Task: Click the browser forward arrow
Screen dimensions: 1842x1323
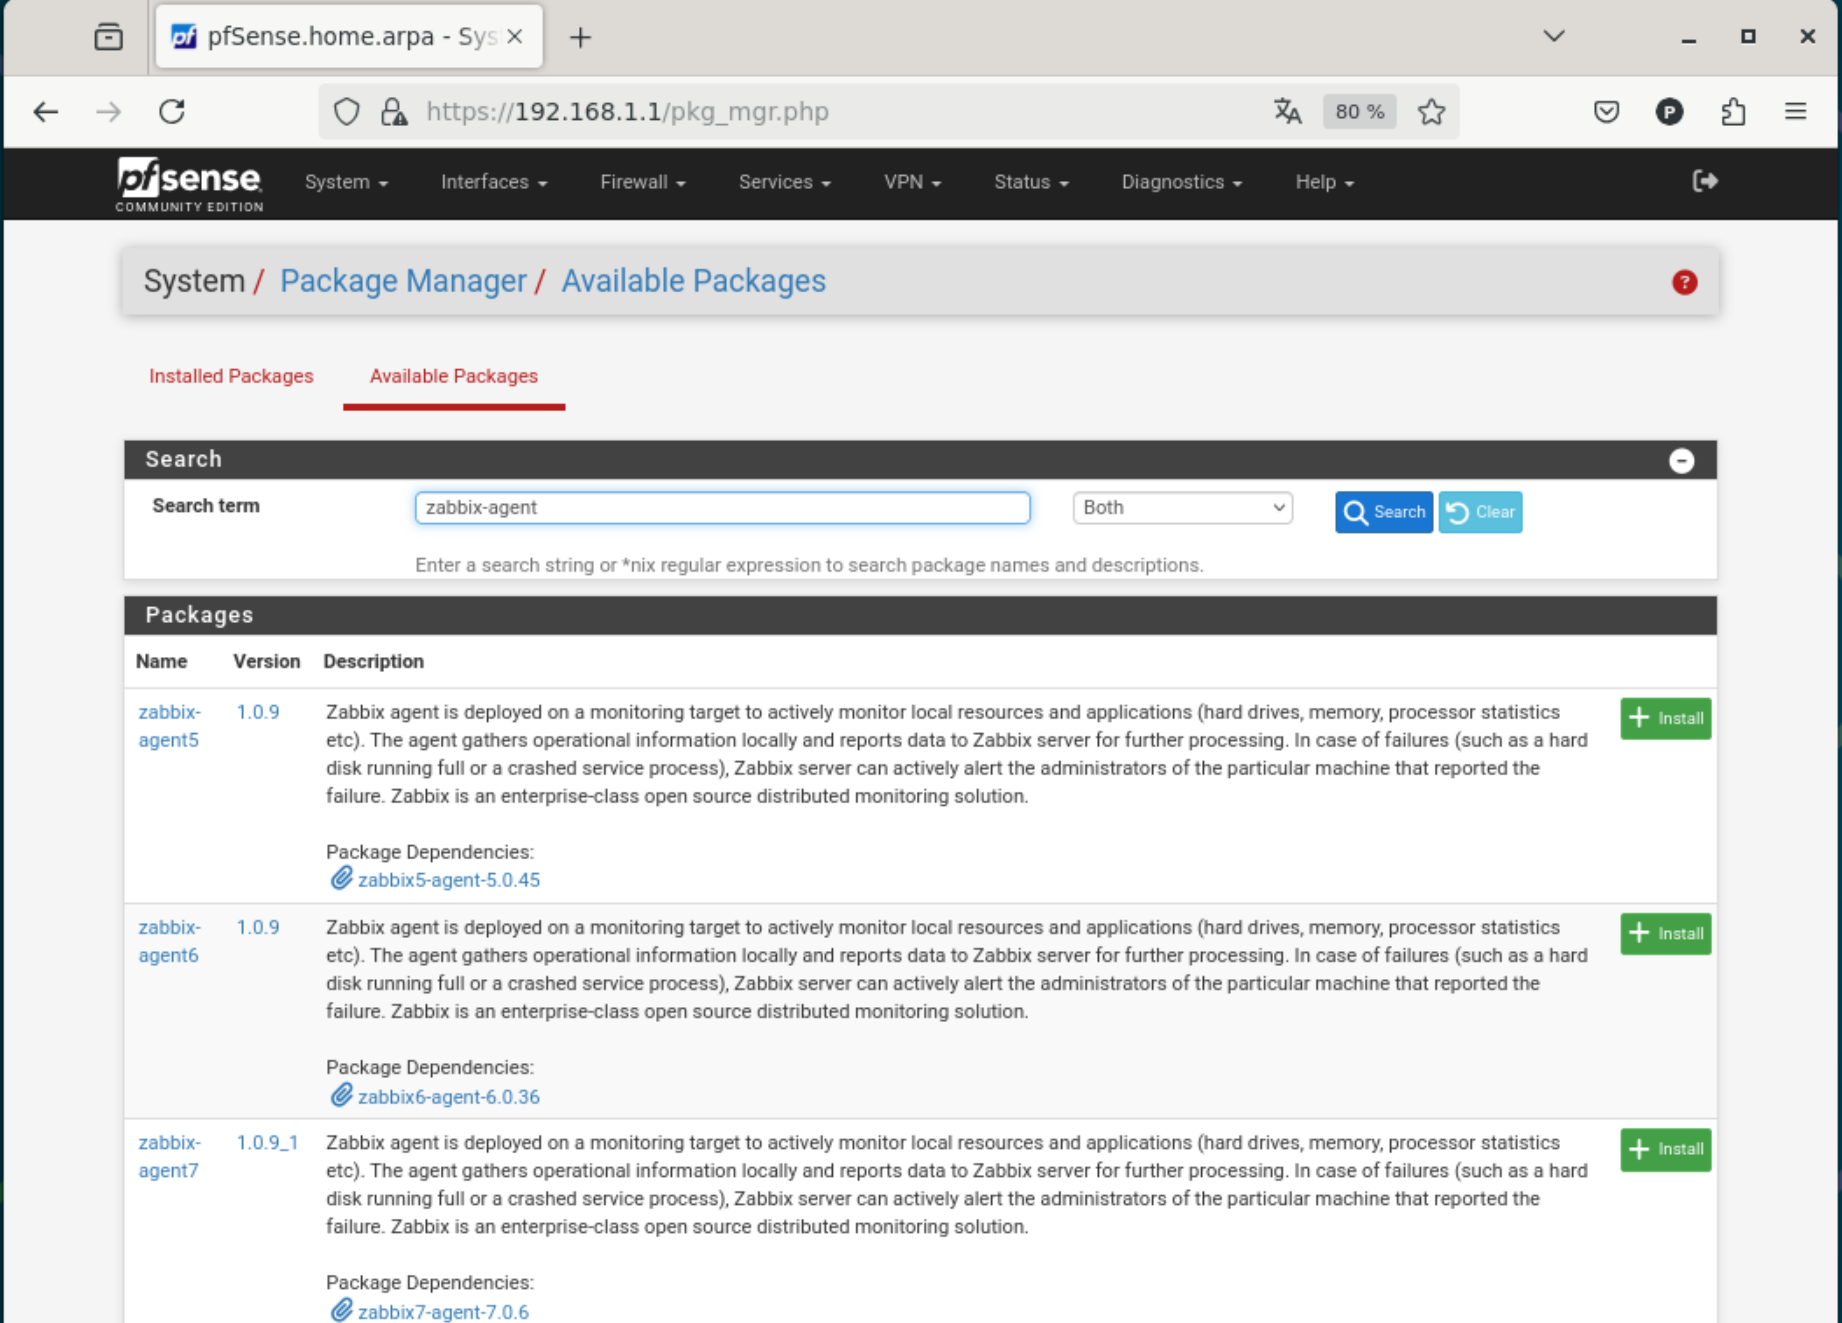Action: [108, 112]
